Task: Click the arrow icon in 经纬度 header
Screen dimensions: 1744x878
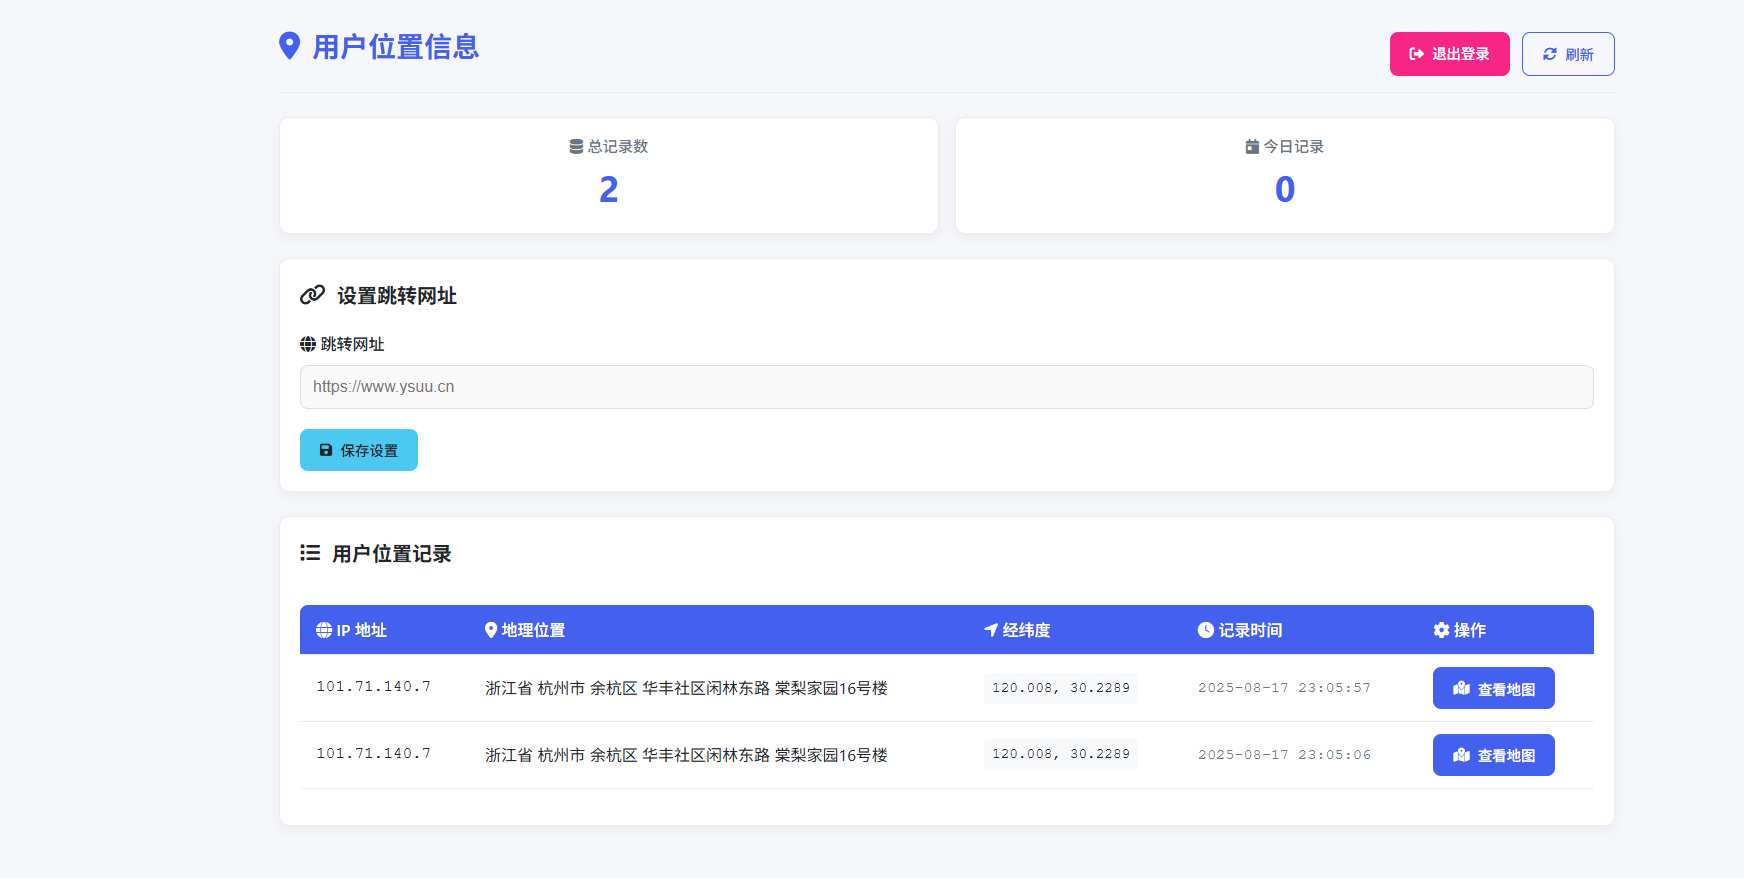Action: click(991, 630)
